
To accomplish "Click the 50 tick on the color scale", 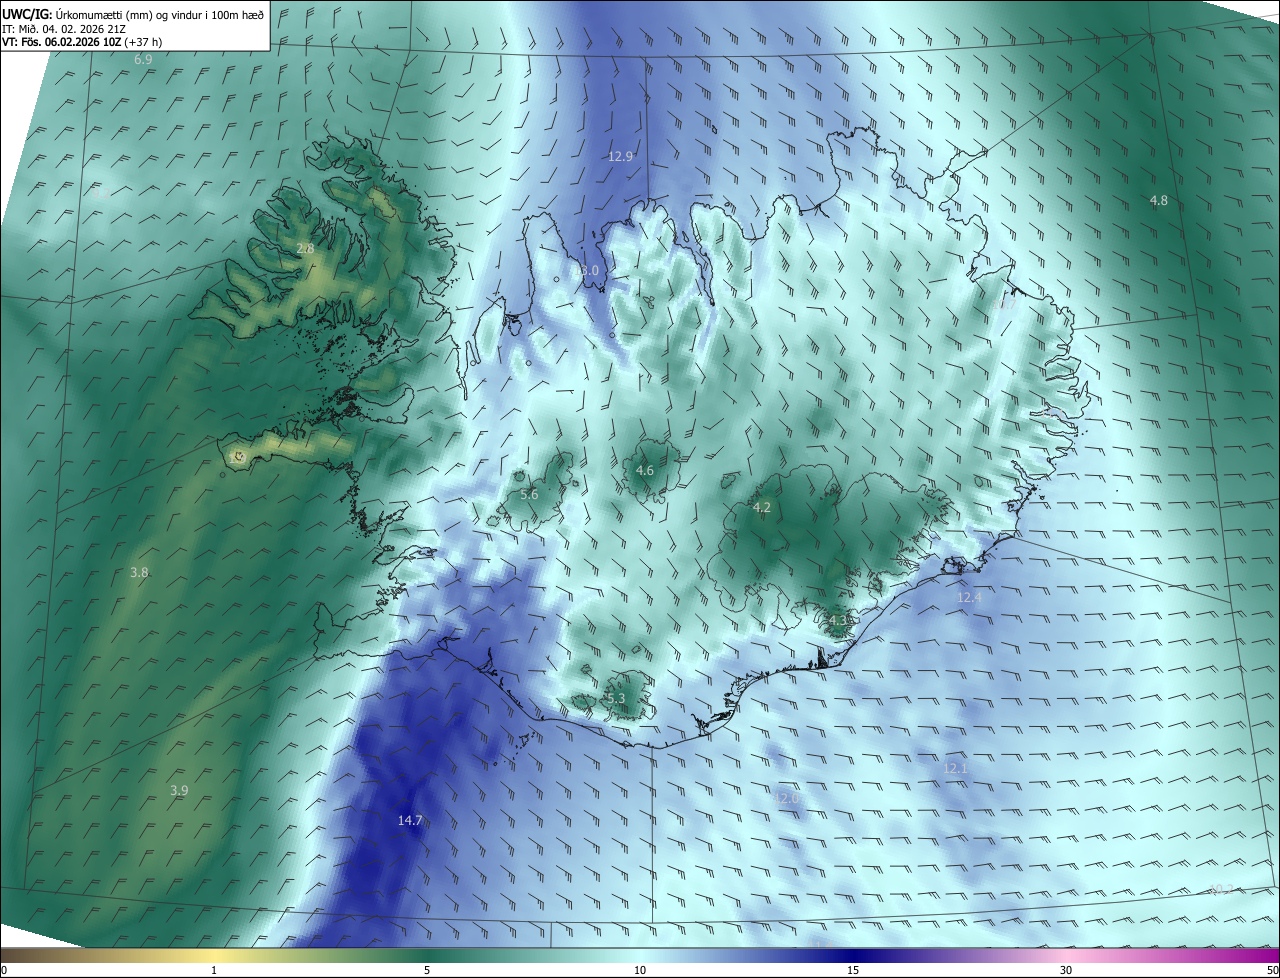I will coord(1272,970).
